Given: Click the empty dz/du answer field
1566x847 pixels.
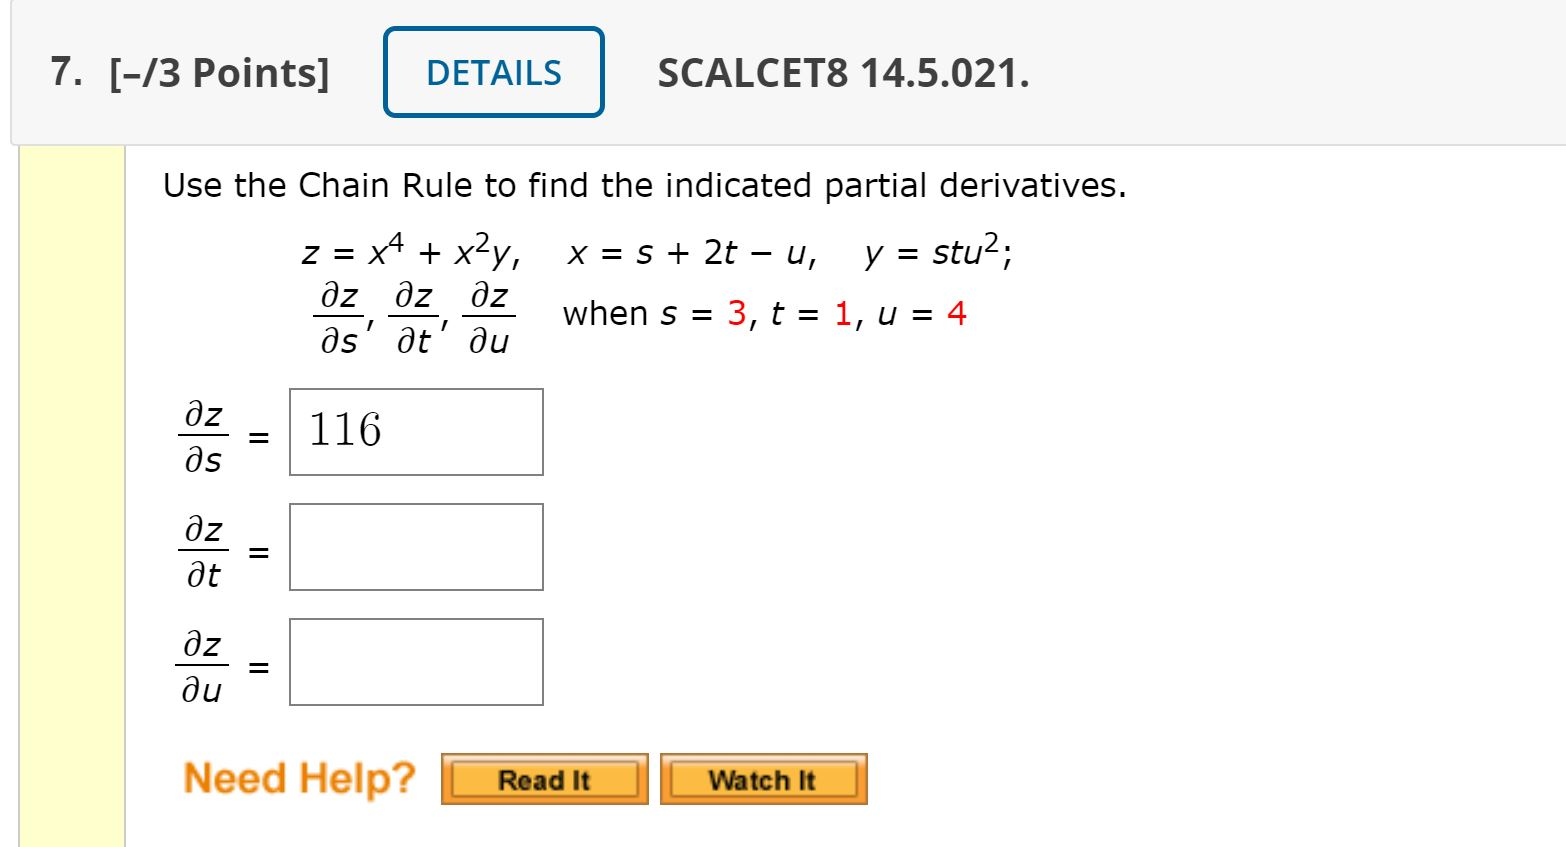Looking at the screenshot, I should (414, 661).
